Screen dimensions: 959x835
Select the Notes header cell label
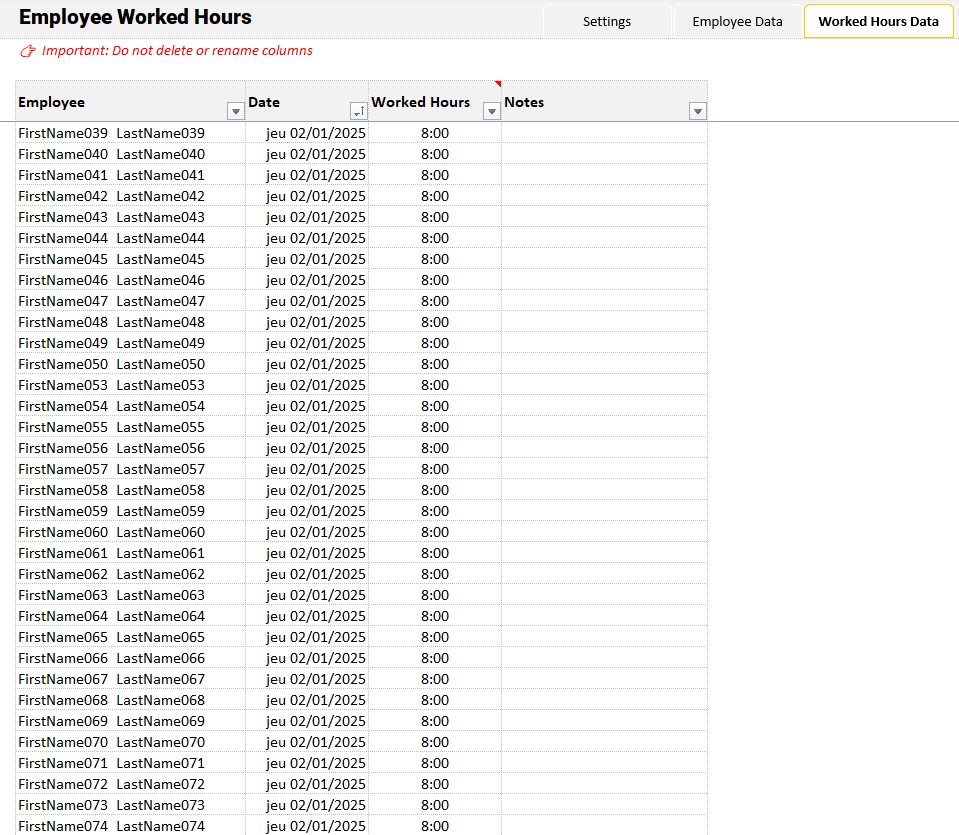click(524, 102)
